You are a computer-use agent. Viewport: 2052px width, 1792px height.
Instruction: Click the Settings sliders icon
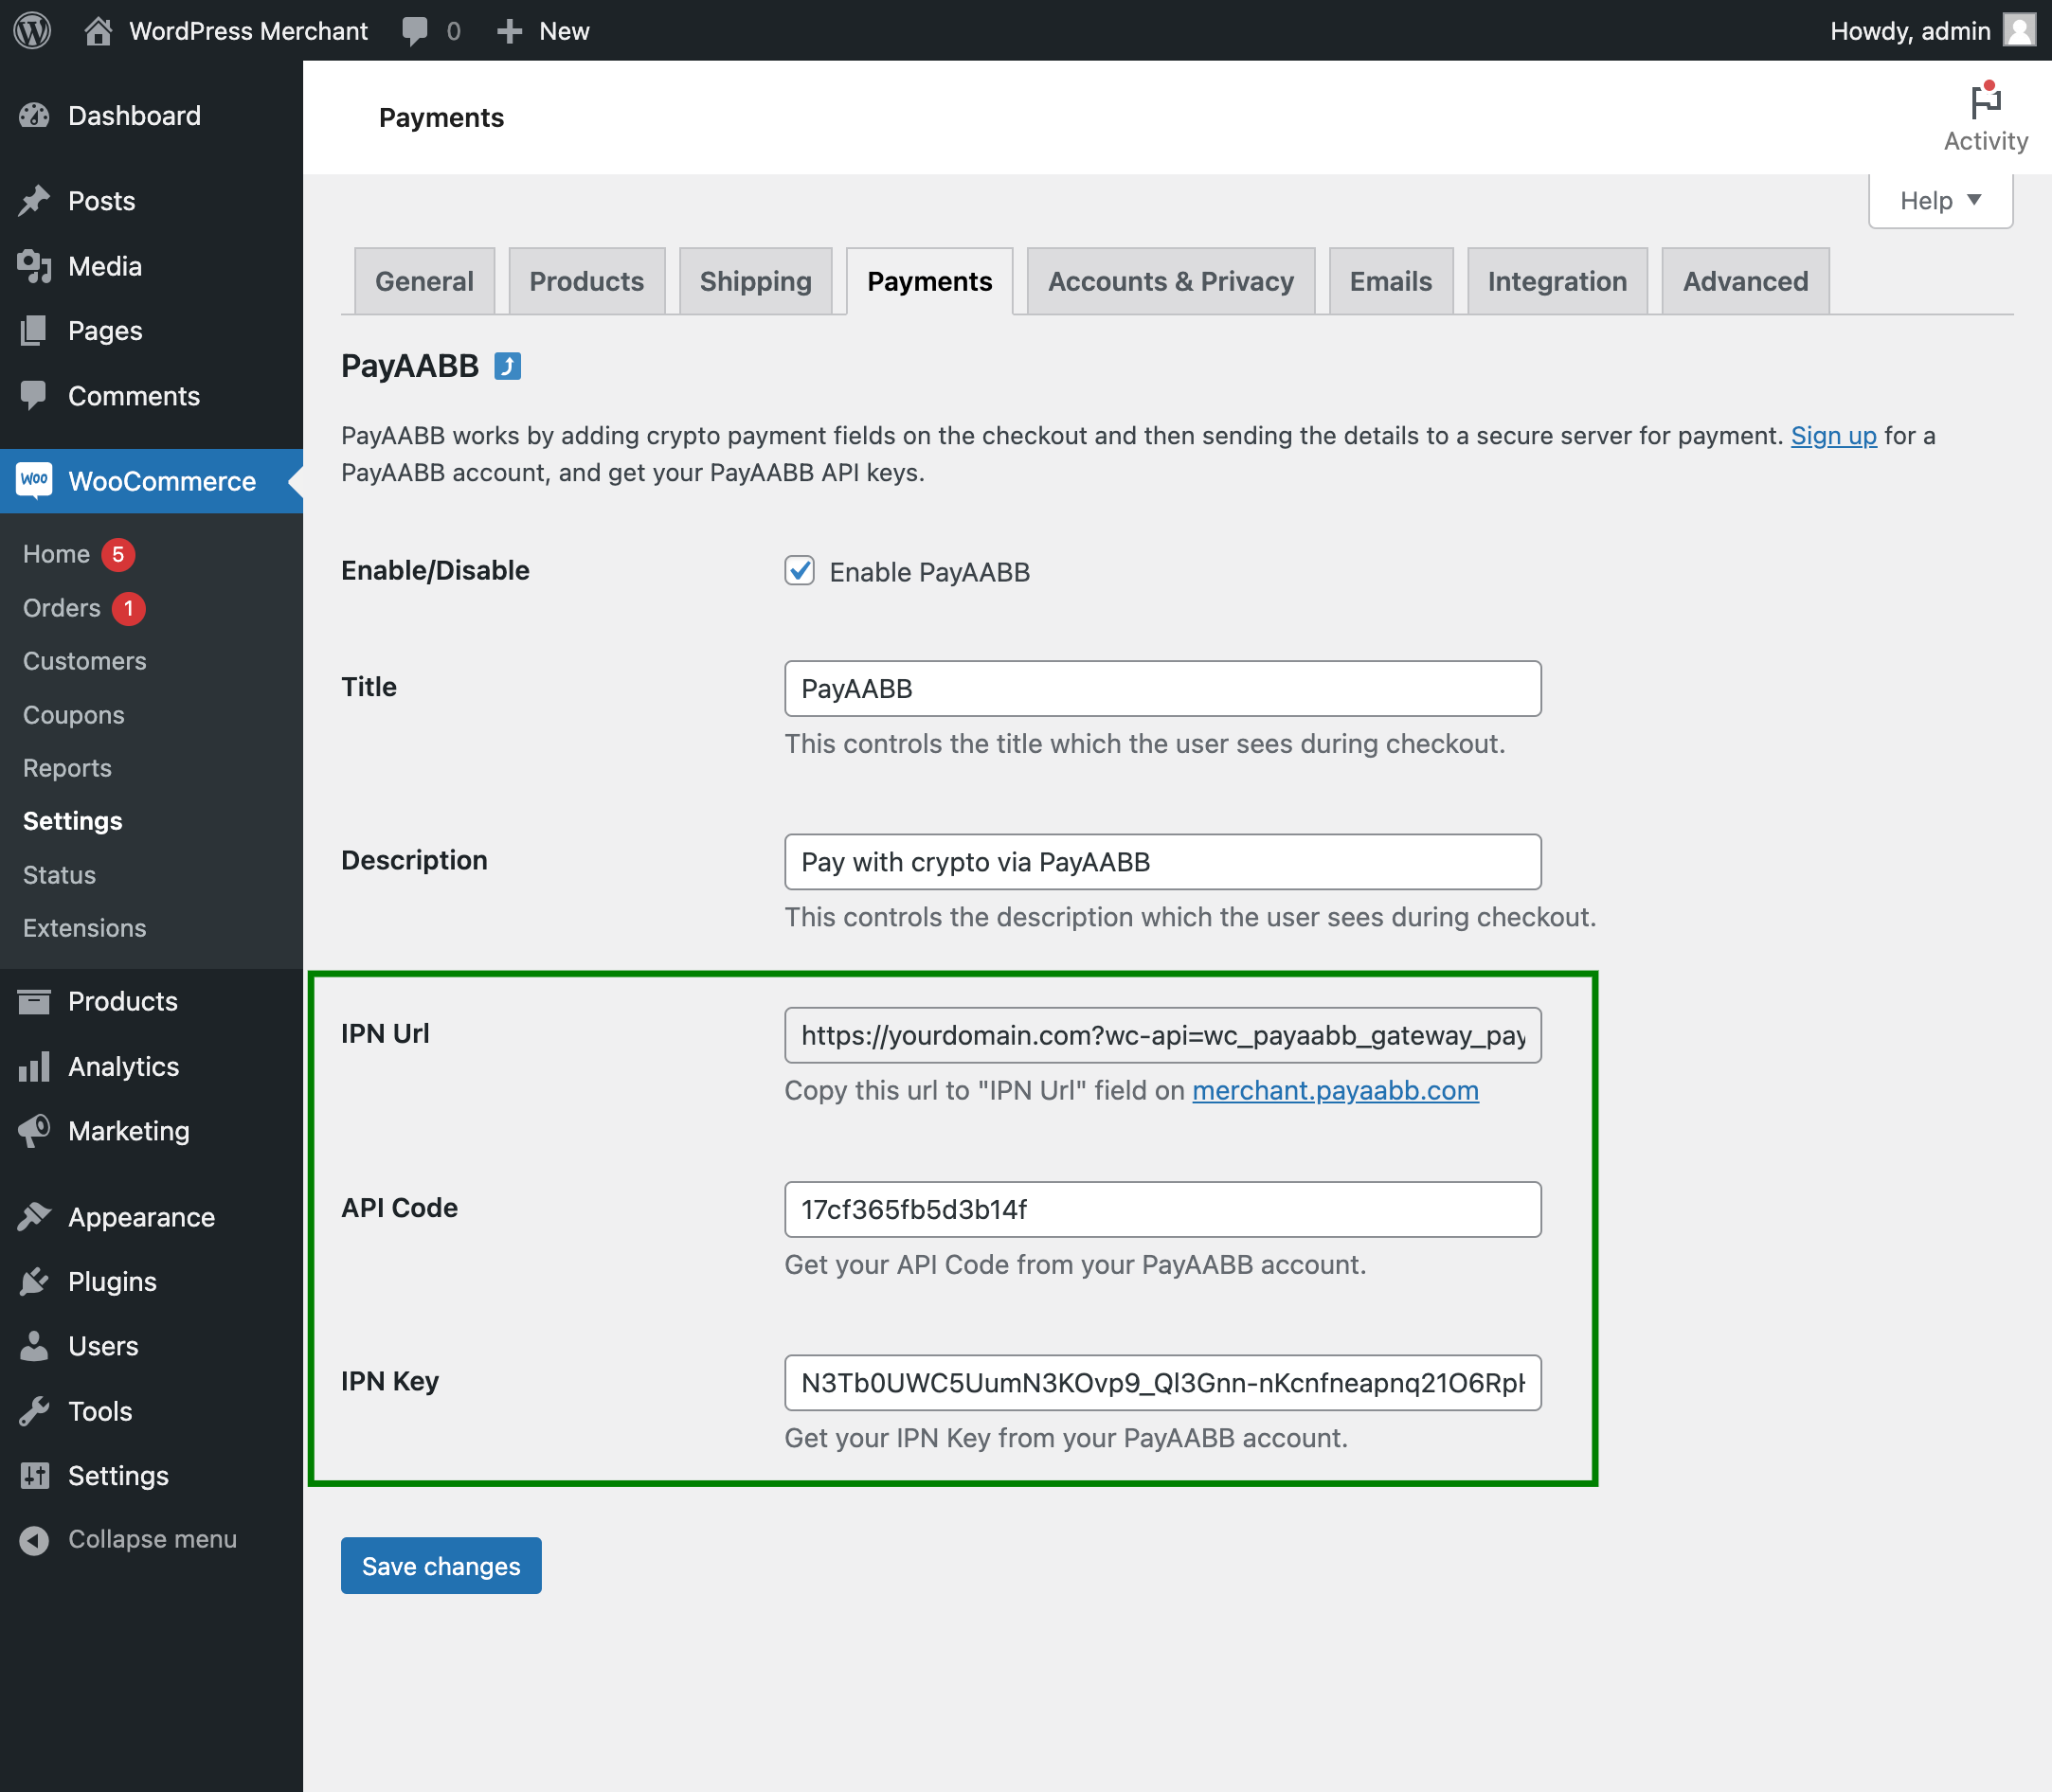point(34,1475)
